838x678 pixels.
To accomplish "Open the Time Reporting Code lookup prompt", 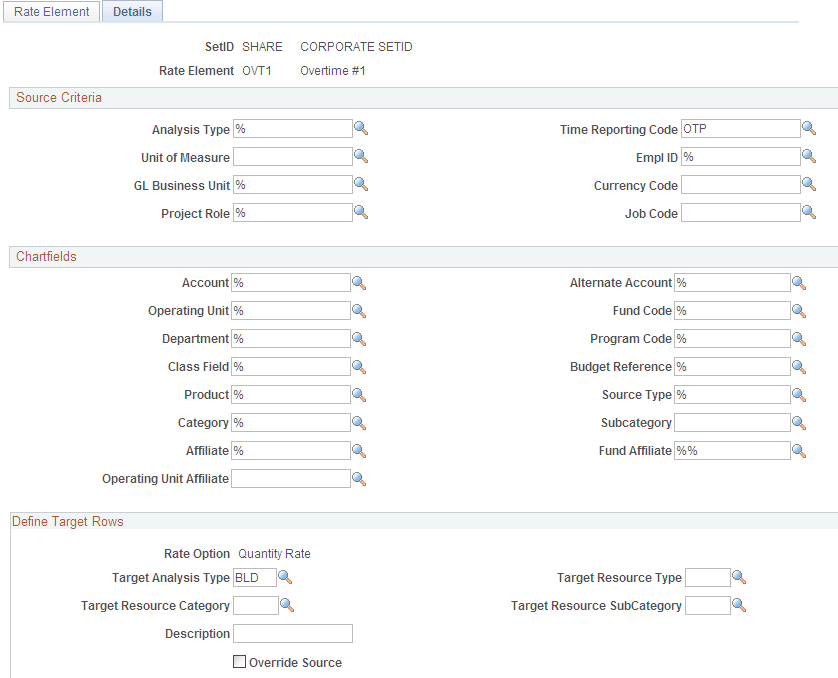I will (x=809, y=128).
